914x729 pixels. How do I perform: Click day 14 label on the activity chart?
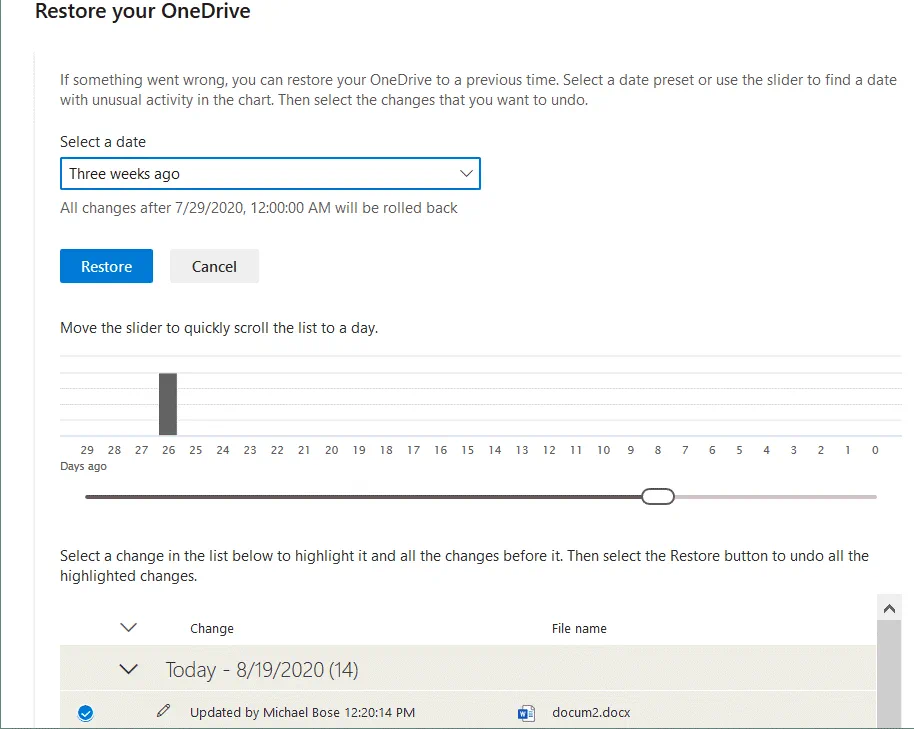coord(494,450)
